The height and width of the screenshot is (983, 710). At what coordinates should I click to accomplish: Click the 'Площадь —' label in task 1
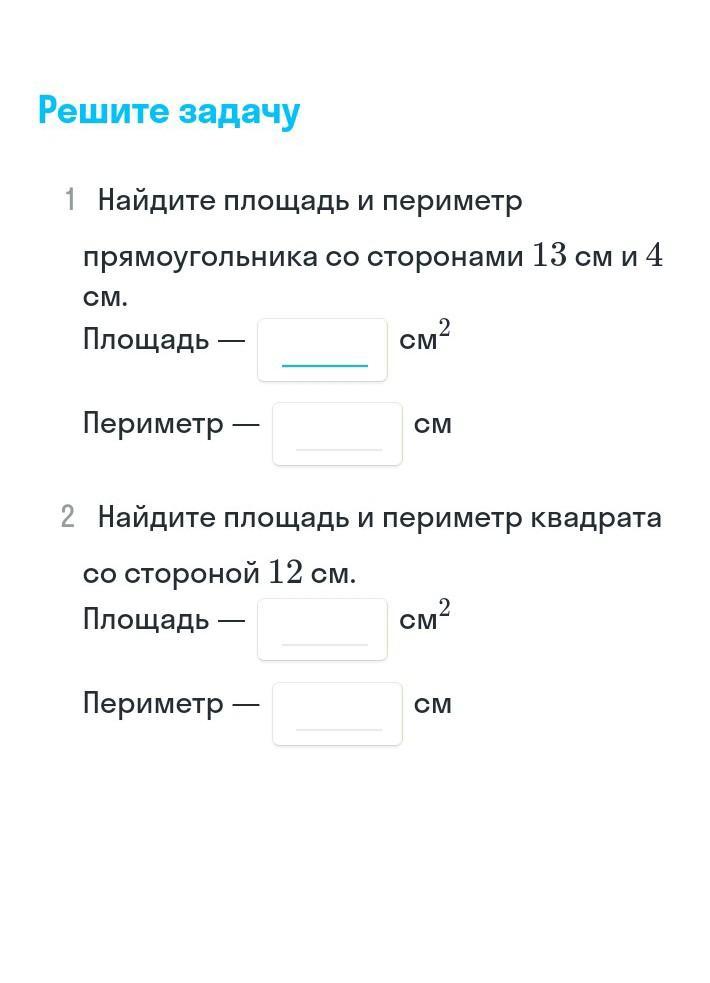click(163, 340)
